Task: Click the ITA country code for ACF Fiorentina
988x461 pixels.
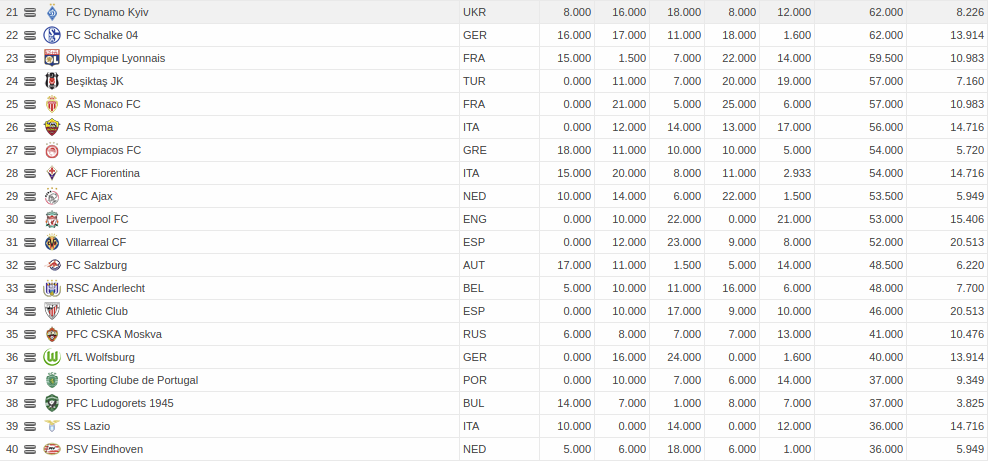Action: point(471,173)
